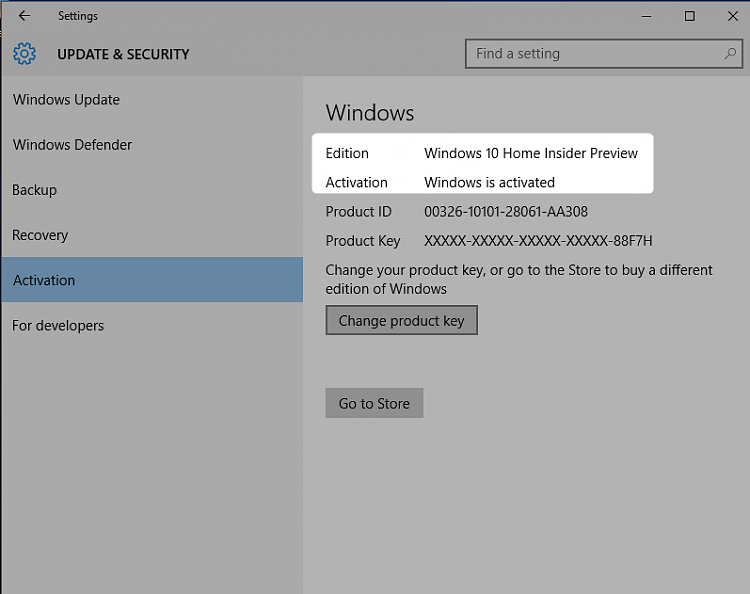This screenshot has width=750, height=594.
Task: Select Backup in the sidebar
Action: tap(152, 190)
